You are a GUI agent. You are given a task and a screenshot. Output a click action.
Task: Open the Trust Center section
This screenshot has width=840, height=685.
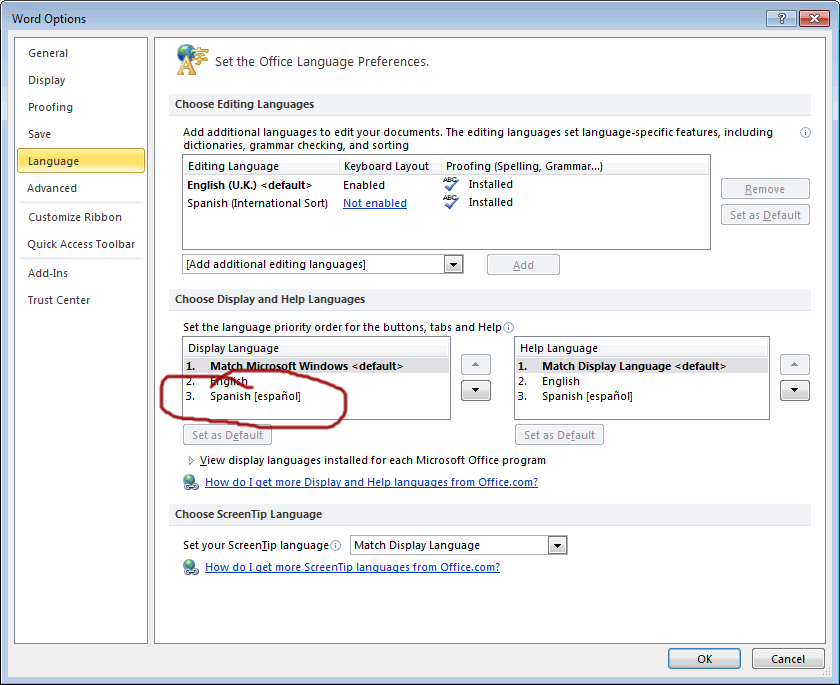pyautogui.click(x=62, y=299)
